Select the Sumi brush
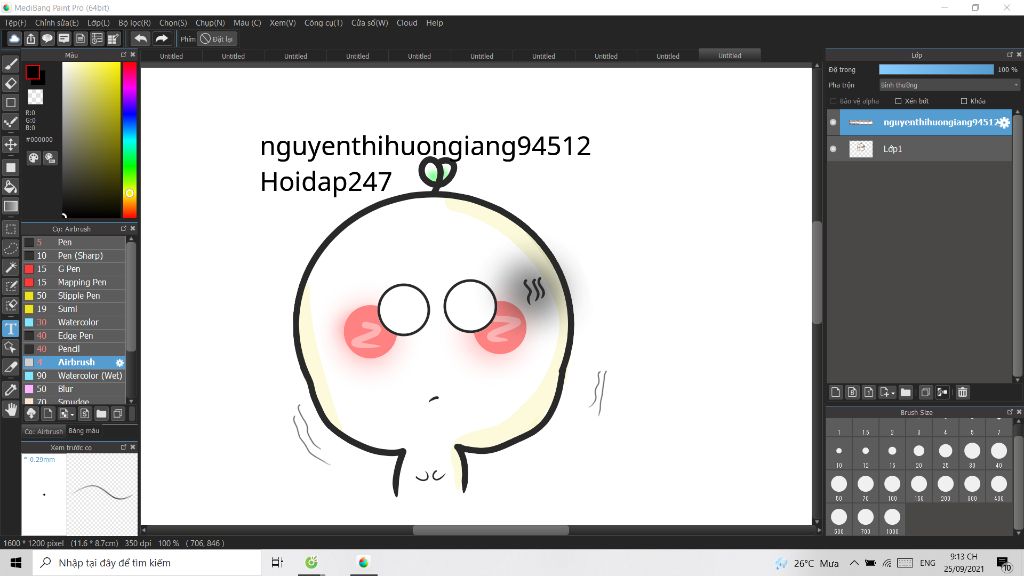This screenshot has width=1024, height=576. (74, 309)
